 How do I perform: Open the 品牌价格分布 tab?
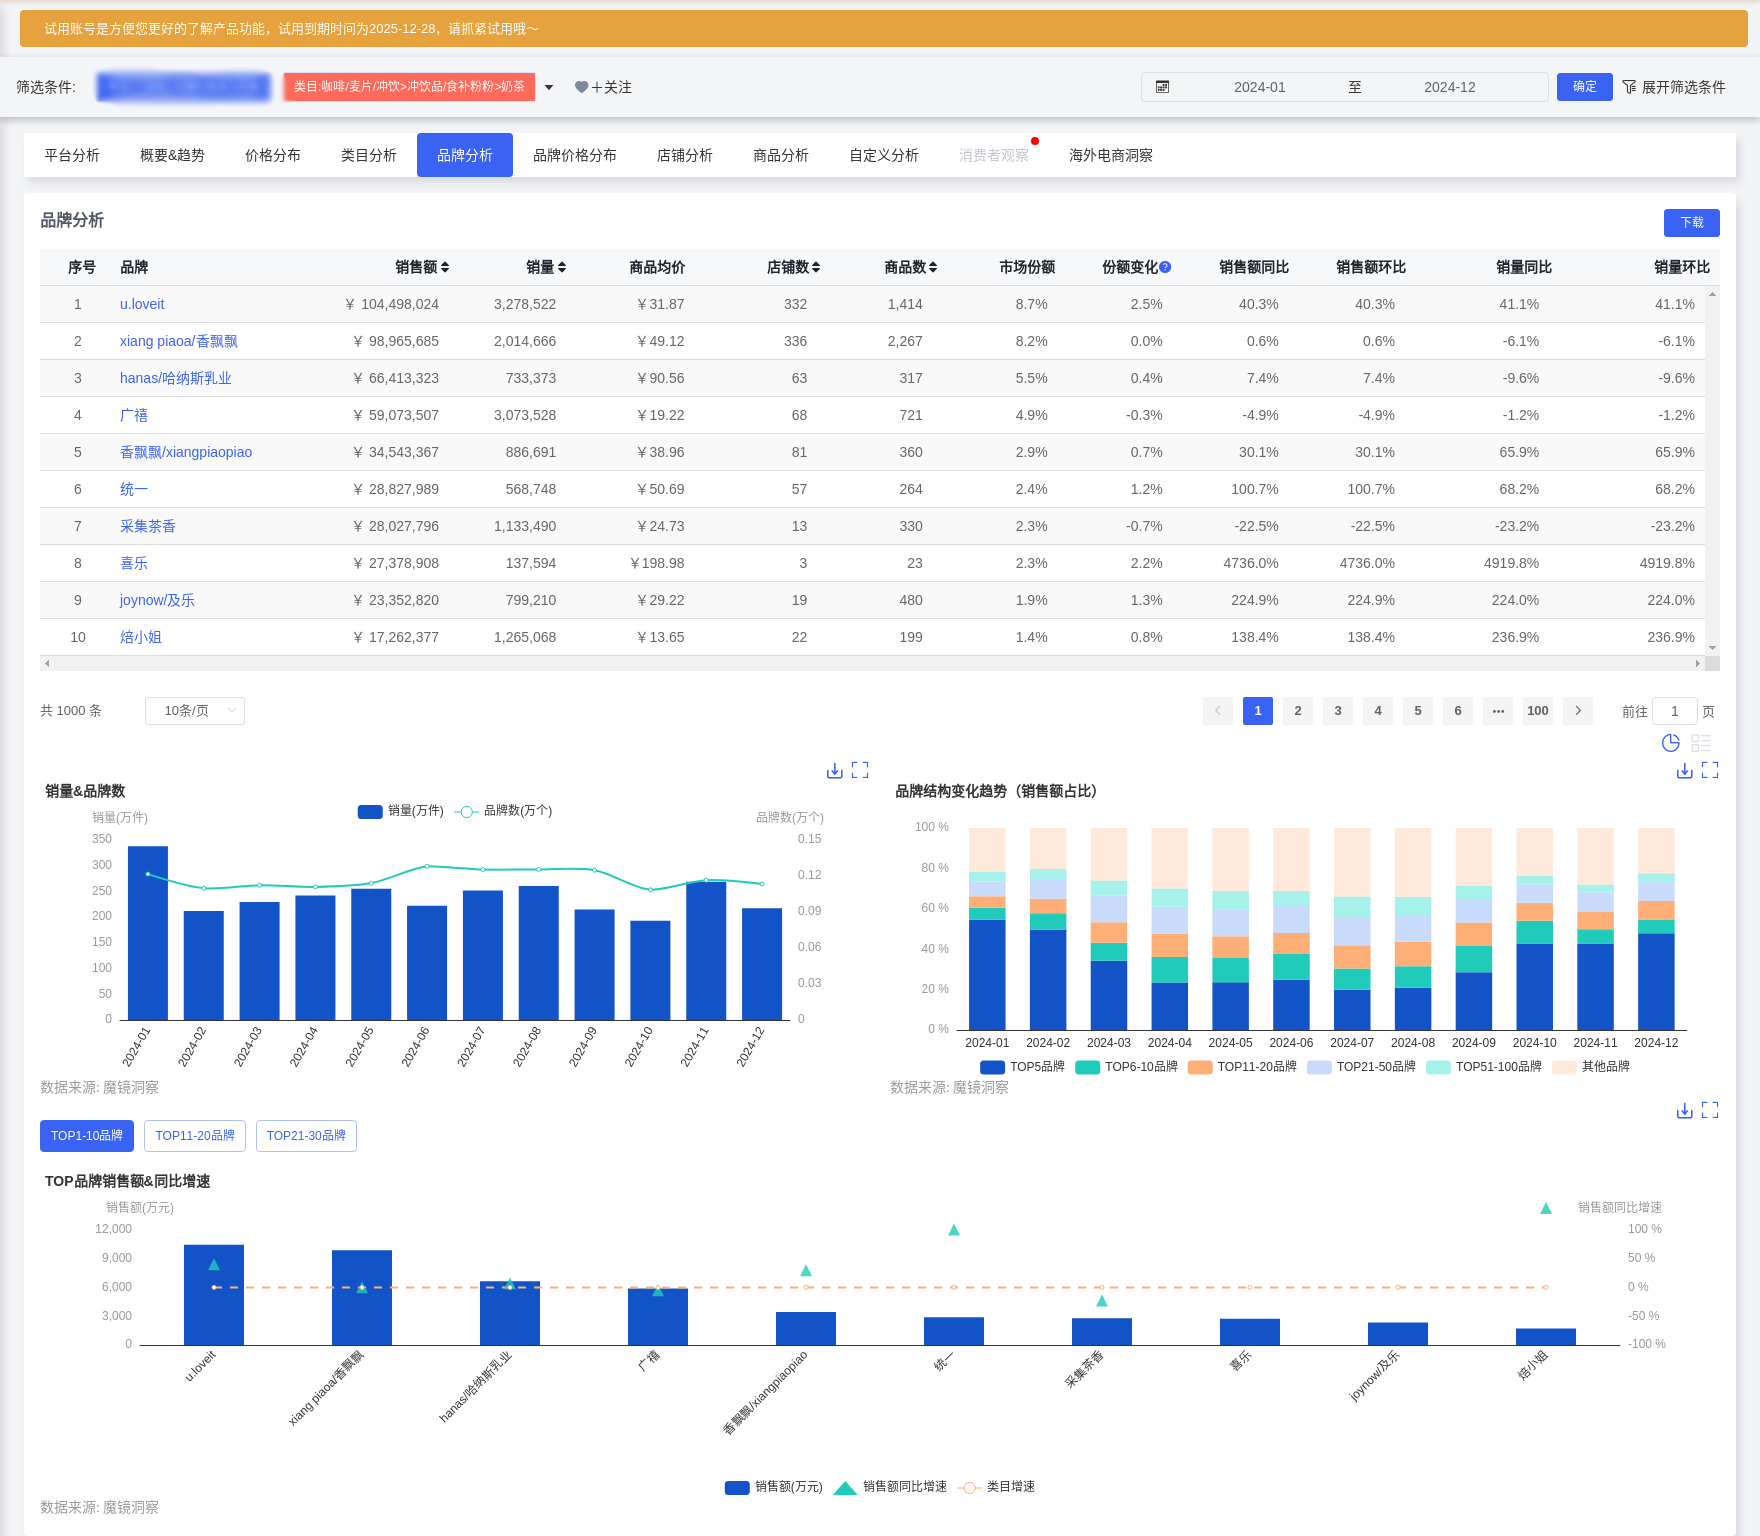(x=575, y=155)
